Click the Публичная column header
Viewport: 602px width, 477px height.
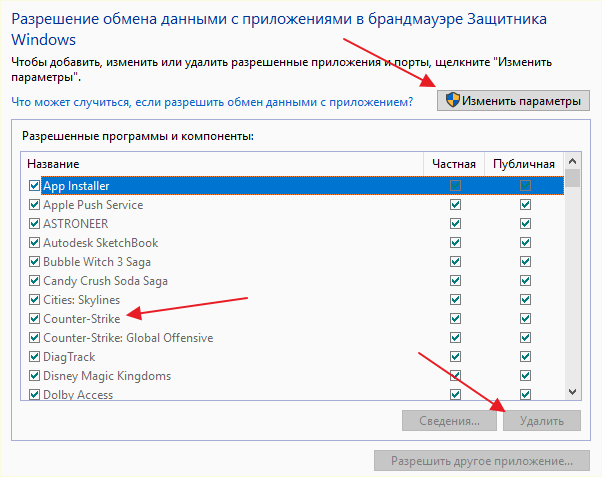point(524,164)
